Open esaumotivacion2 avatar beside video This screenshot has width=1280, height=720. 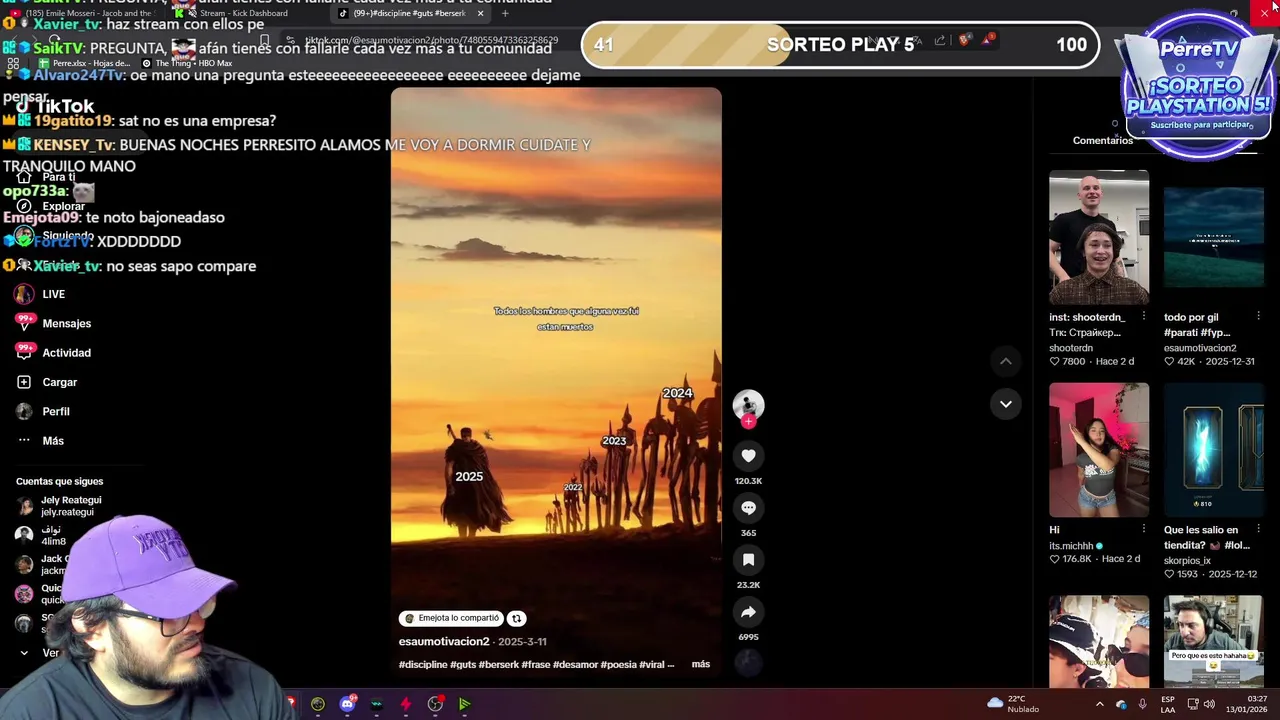(x=748, y=404)
